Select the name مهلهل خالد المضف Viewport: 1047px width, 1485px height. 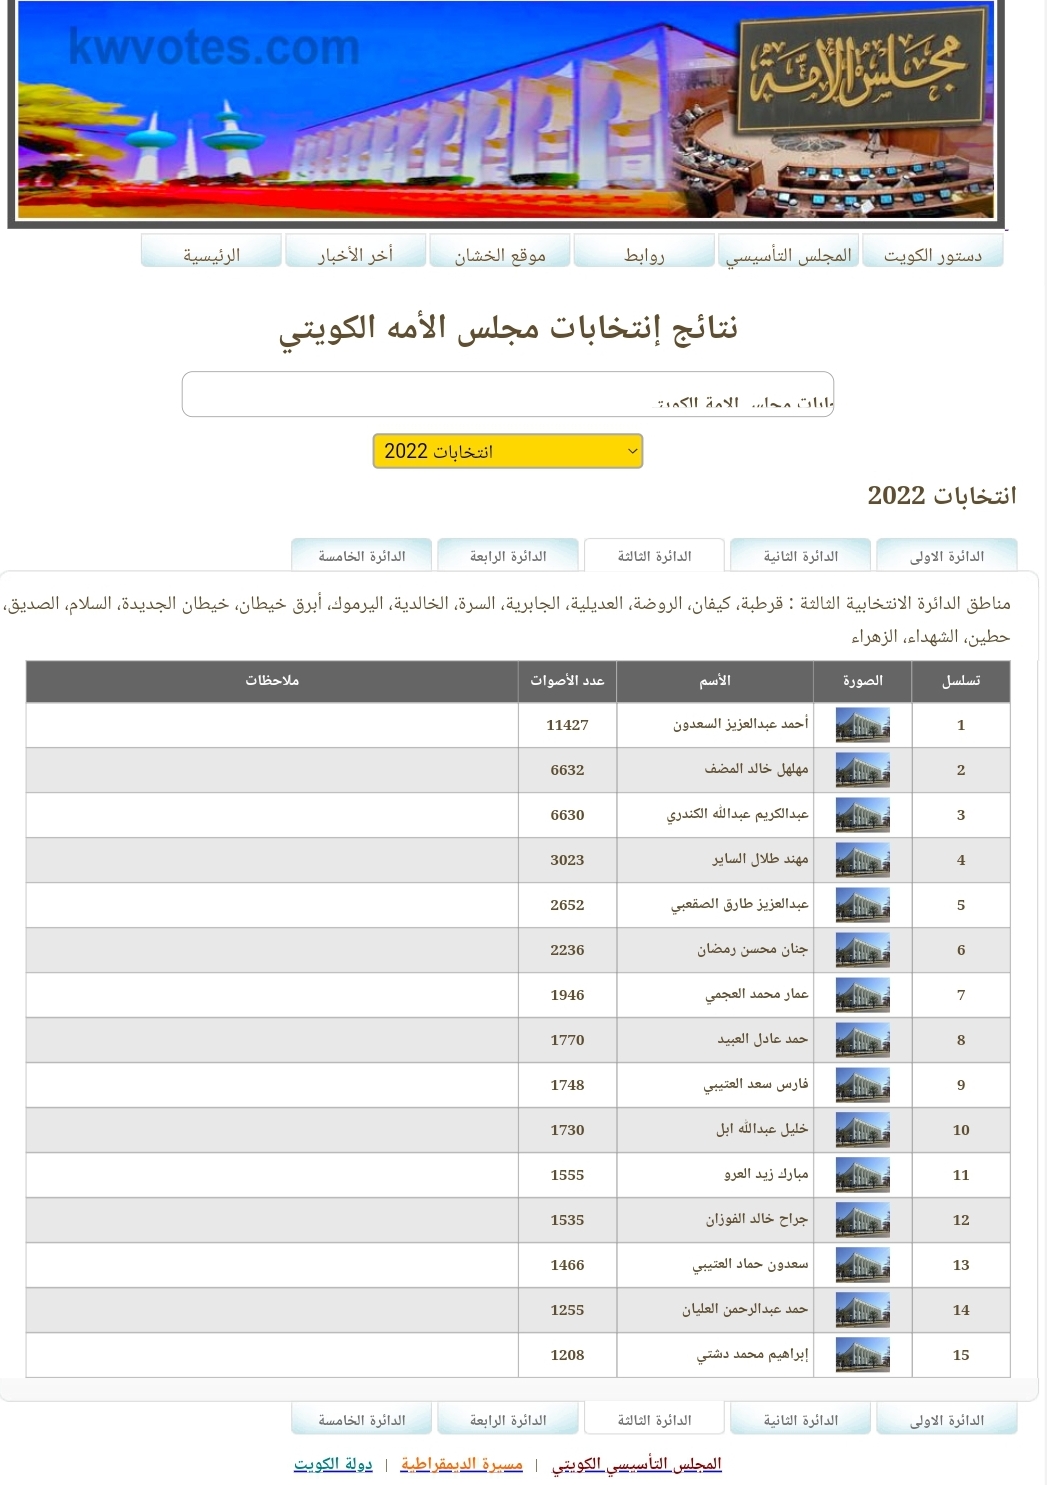(757, 769)
